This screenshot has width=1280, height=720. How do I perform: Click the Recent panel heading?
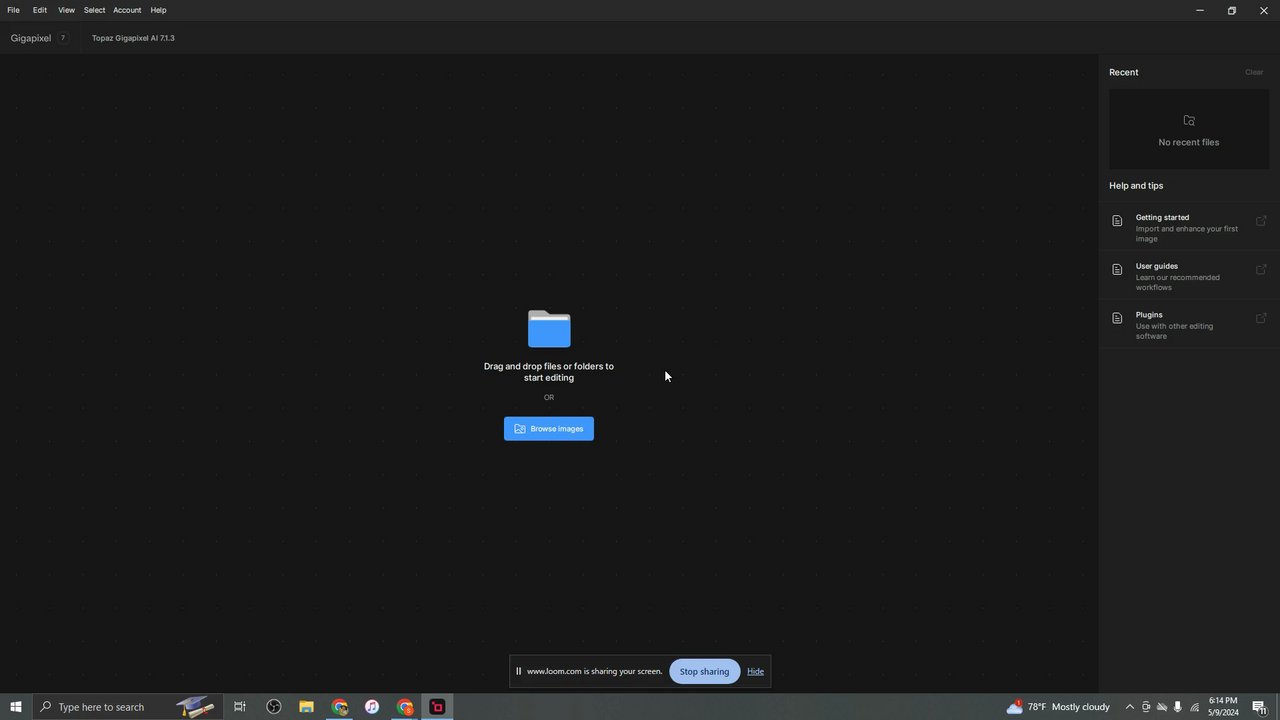pyautogui.click(x=1123, y=72)
